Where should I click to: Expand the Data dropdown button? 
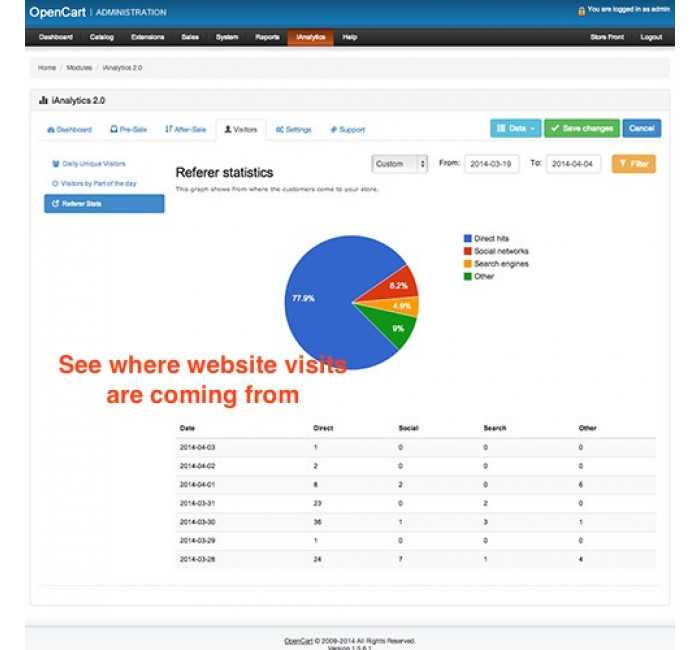[x=516, y=128]
